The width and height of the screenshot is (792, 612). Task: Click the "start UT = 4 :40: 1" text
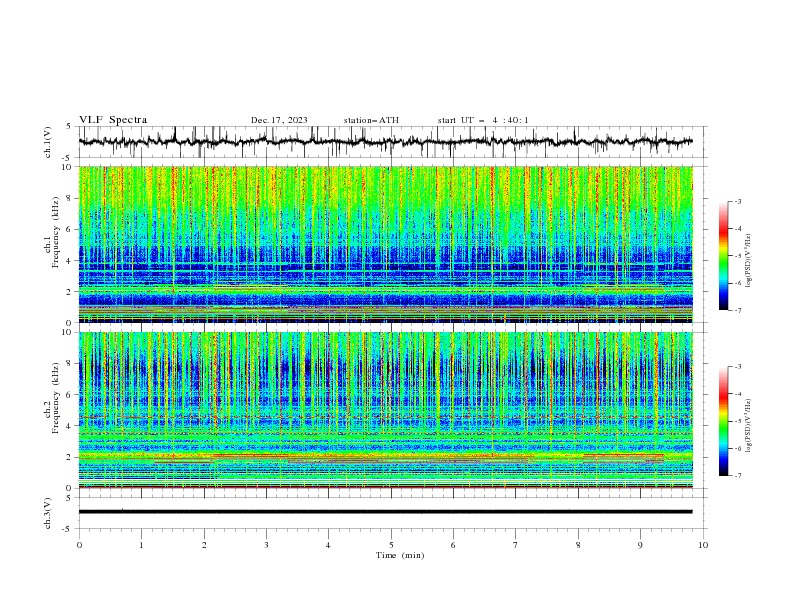[x=483, y=120]
